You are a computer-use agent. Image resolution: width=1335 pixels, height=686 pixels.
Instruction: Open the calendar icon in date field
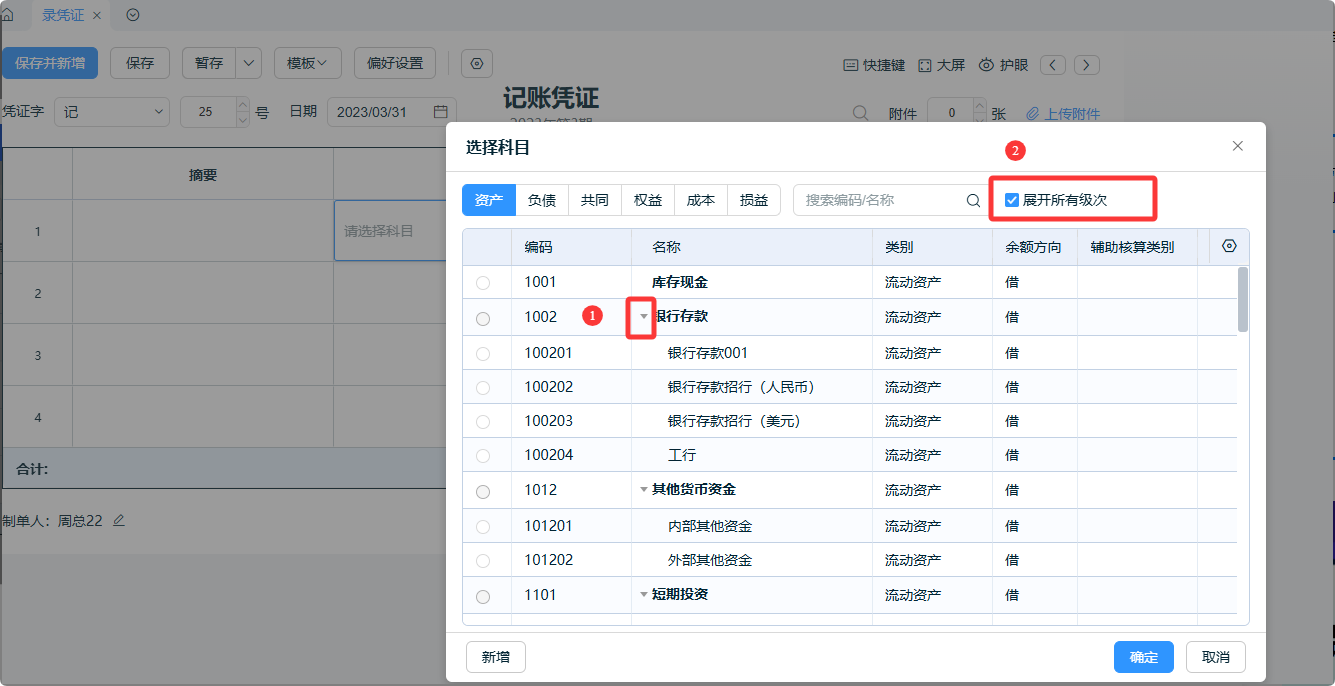click(x=440, y=112)
